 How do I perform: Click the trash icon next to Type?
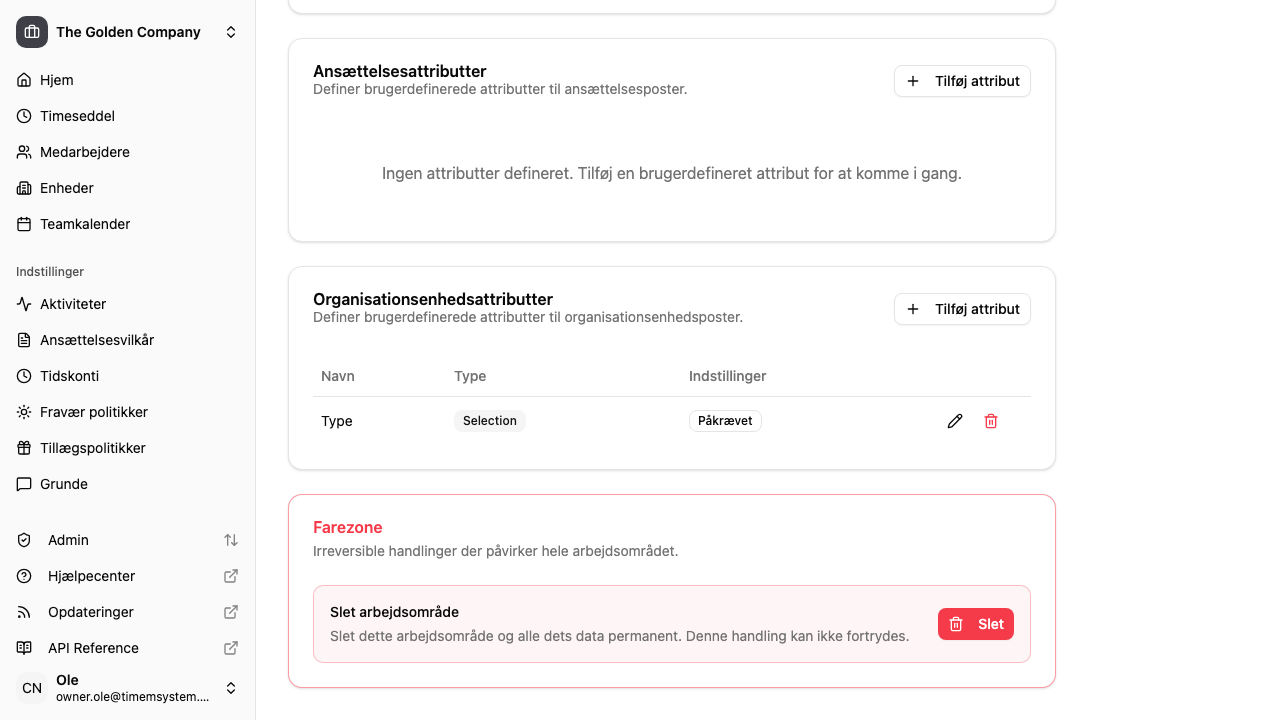(991, 421)
